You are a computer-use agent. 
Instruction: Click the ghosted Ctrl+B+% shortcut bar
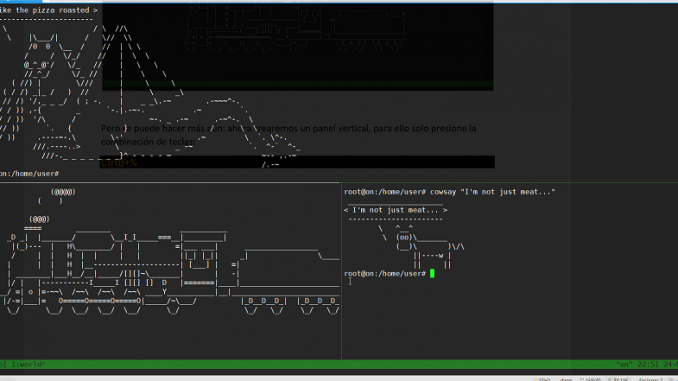tap(297, 162)
